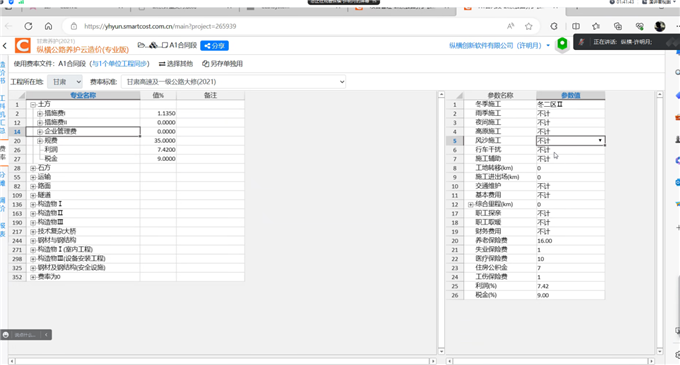
Task: Click the back chevron beside logo
Action: [5, 46]
